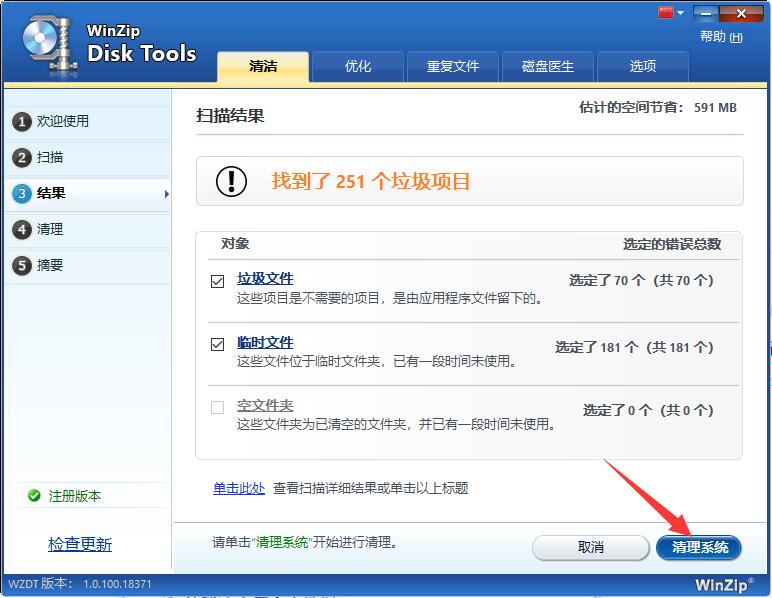Screen dimensions: 772x598
Task: Click the number 1 step circle icon
Action: pos(22,122)
